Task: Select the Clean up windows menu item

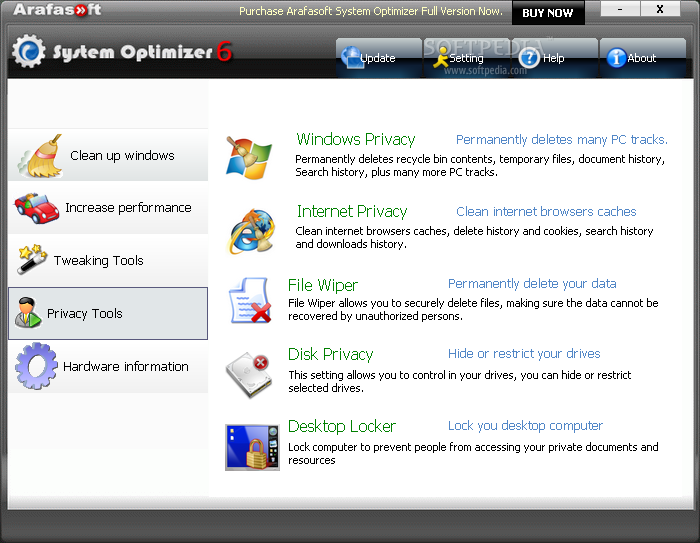Action: click(x=108, y=155)
